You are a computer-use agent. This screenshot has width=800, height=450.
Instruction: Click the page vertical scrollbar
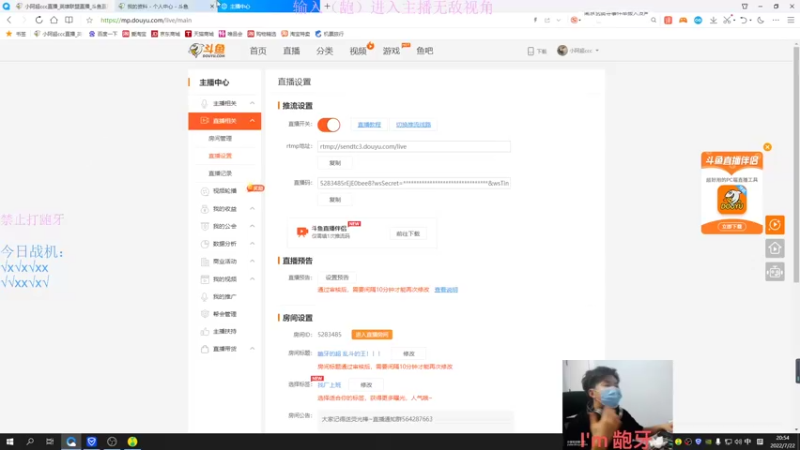(795, 163)
